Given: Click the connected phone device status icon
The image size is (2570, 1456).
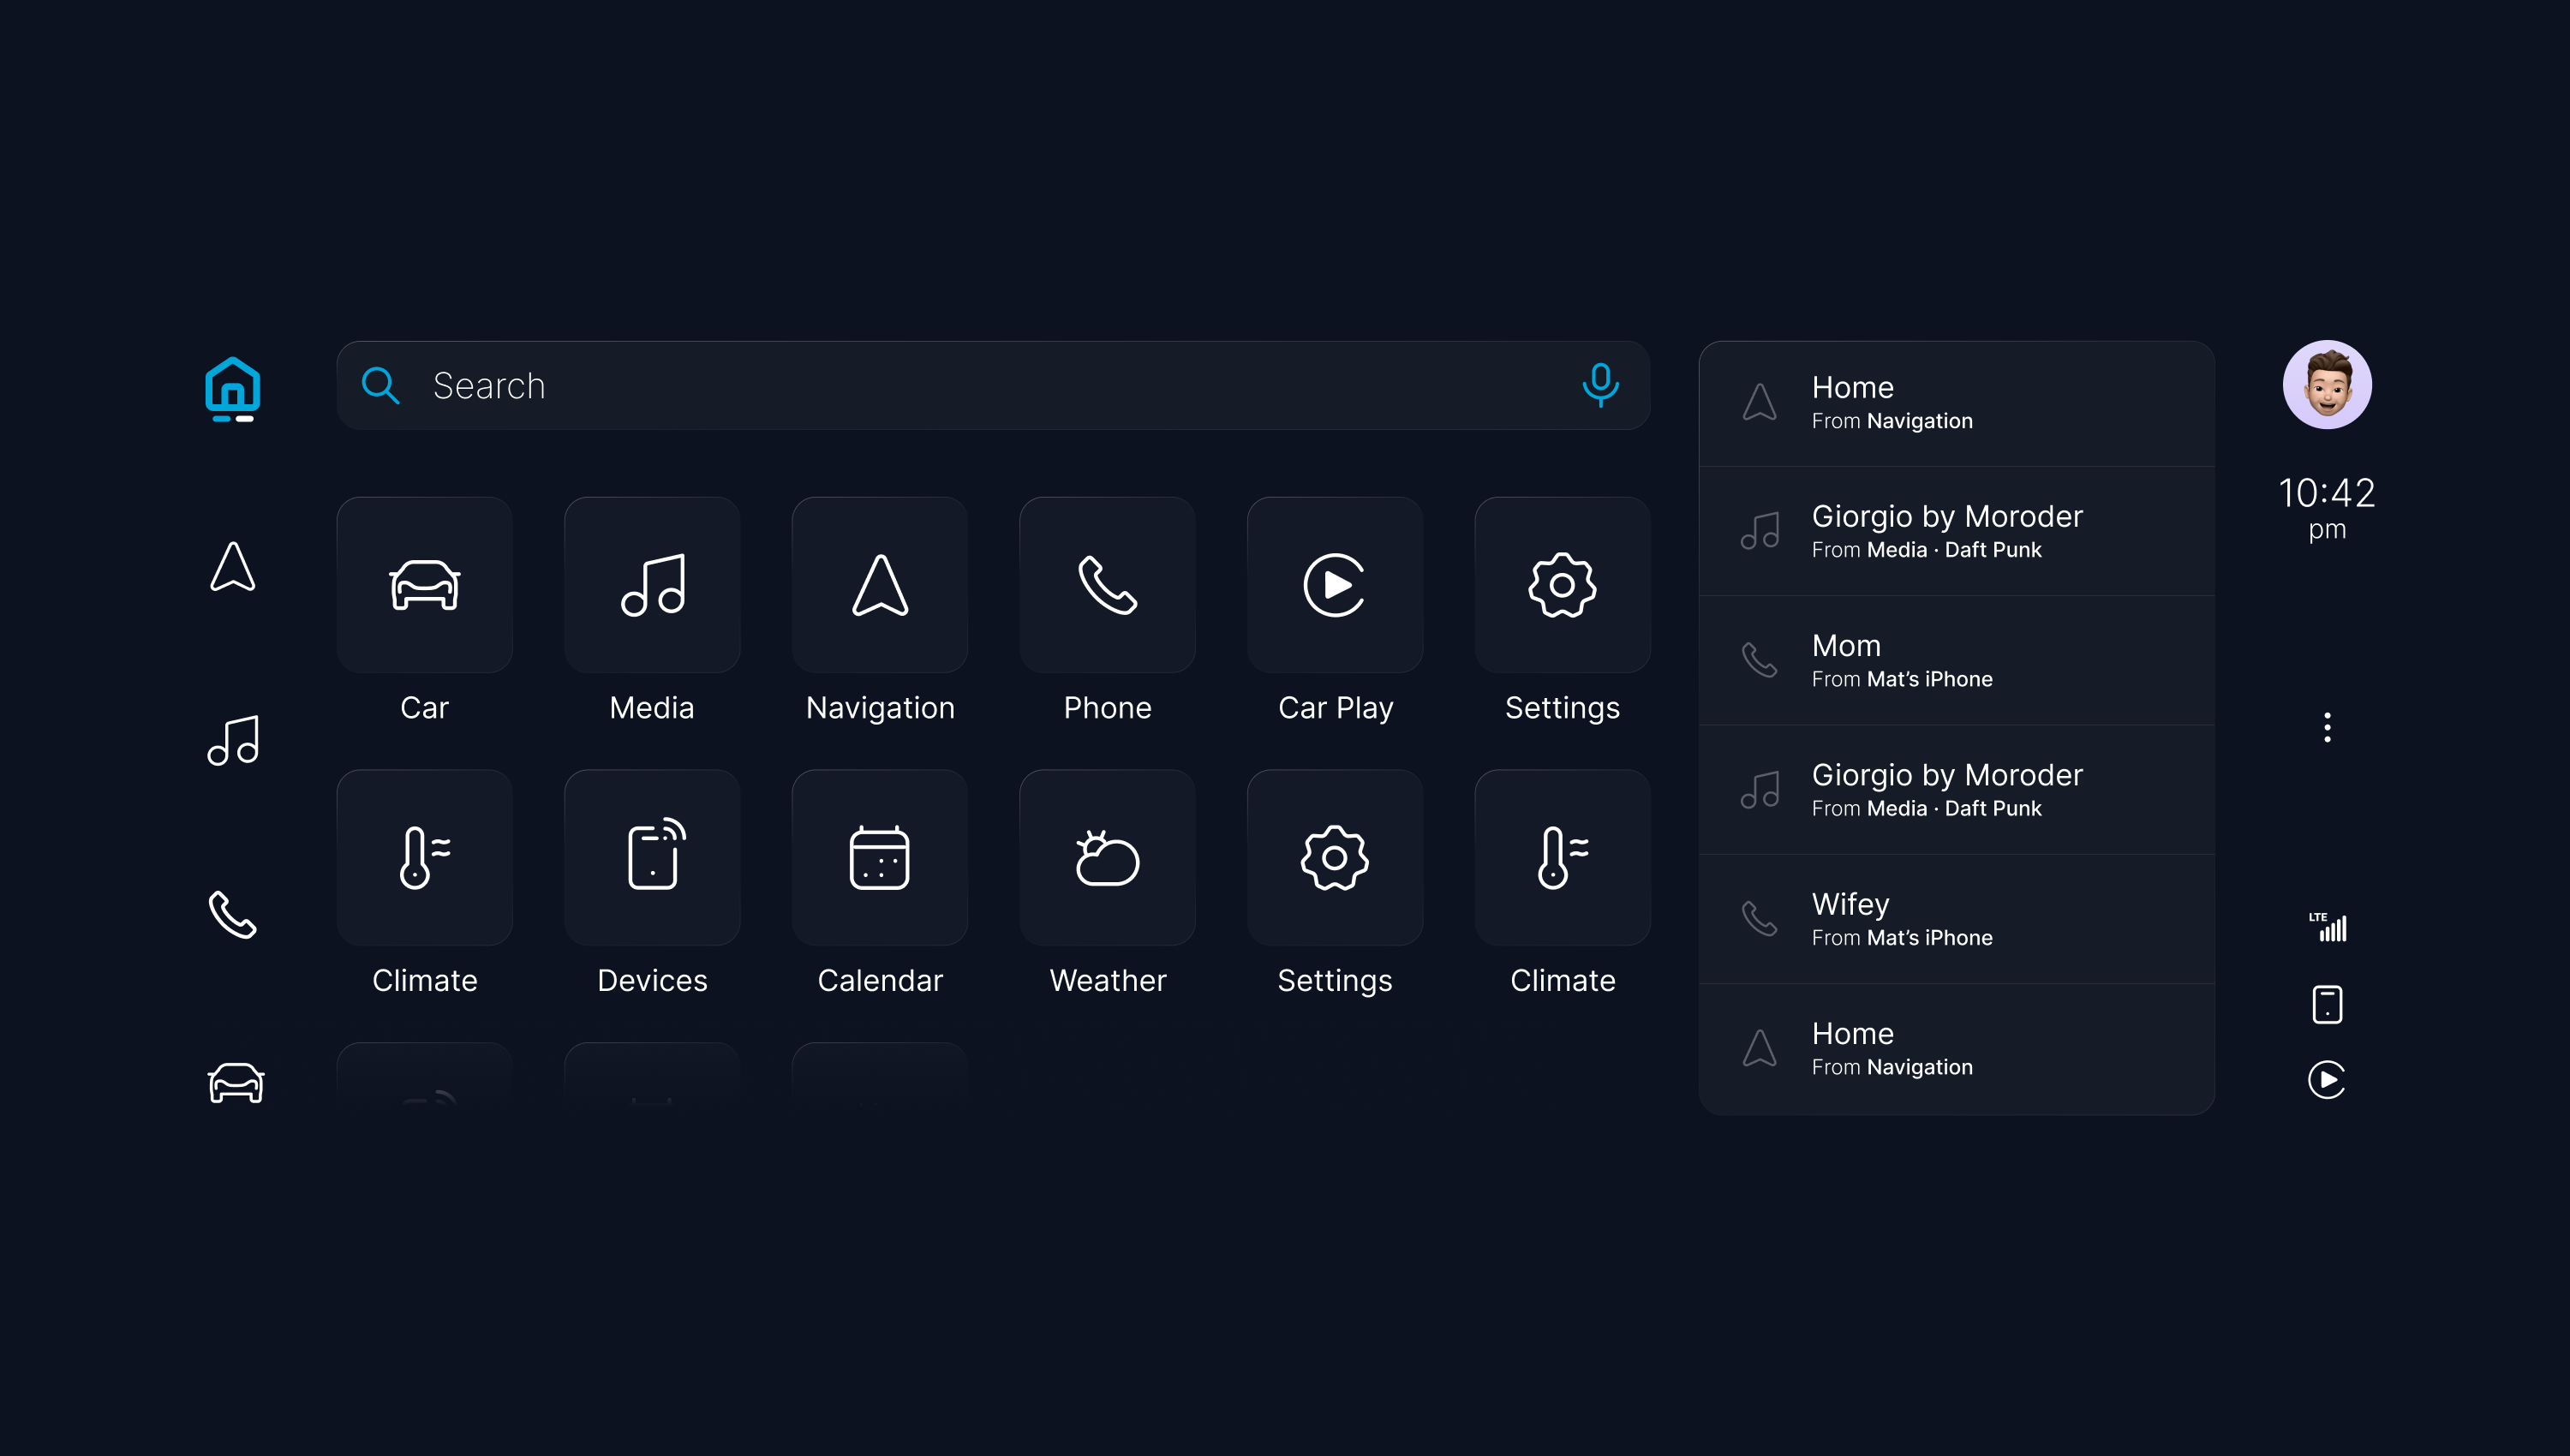Looking at the screenshot, I should [2327, 1004].
